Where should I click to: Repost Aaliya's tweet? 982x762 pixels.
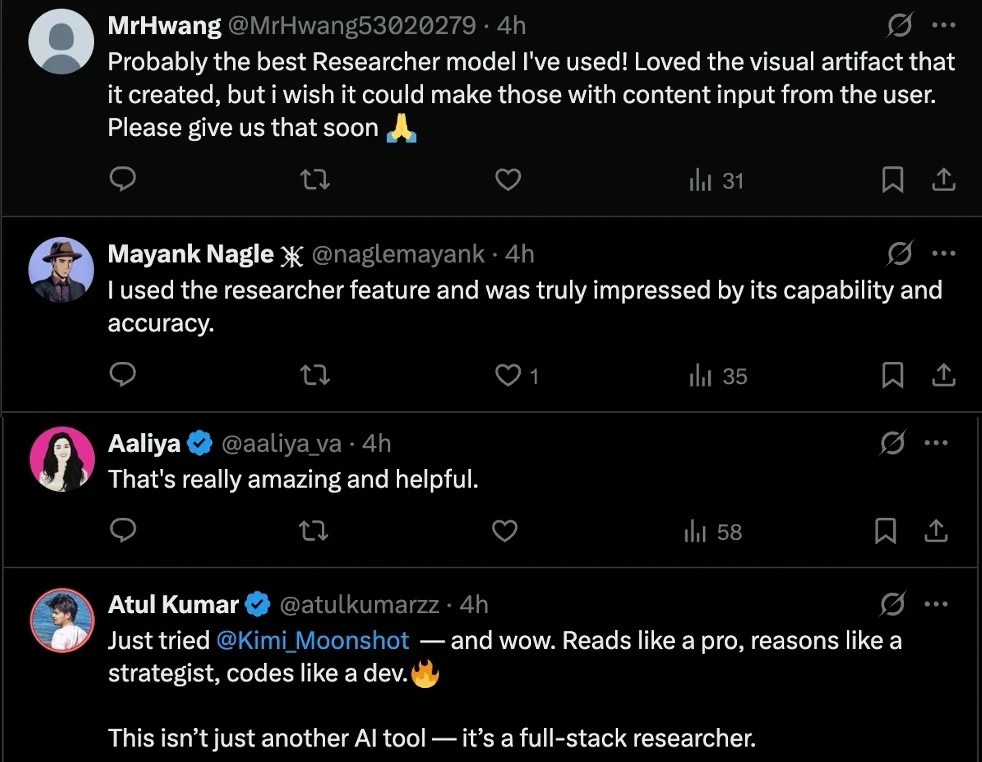314,531
